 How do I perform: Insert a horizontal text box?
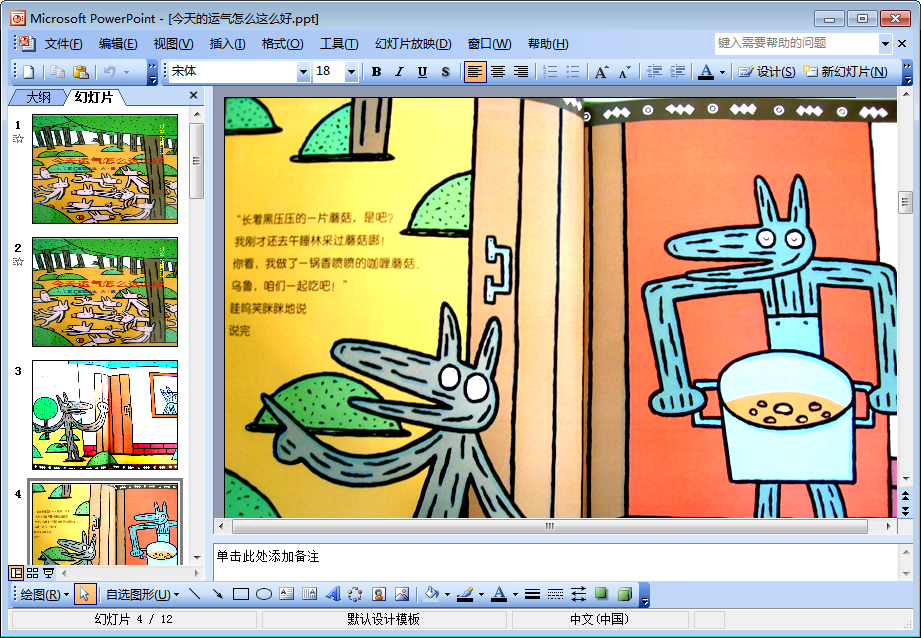(x=287, y=595)
